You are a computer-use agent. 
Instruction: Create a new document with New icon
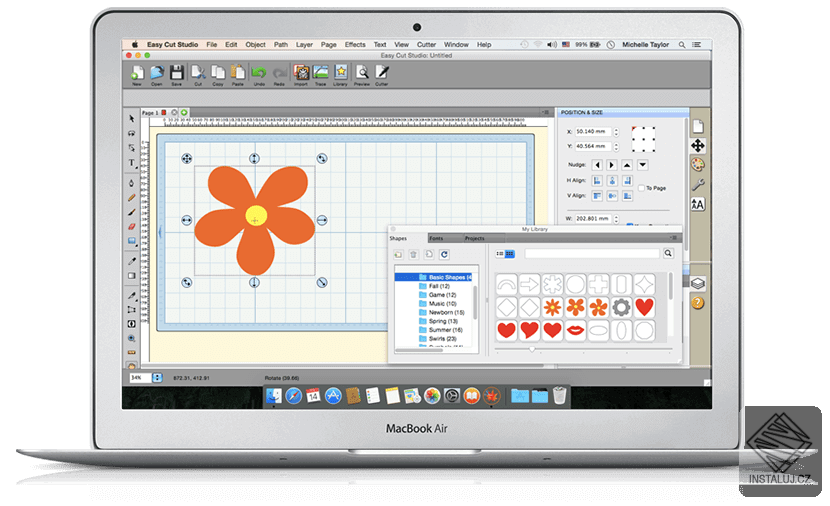pyautogui.click(x=137, y=74)
